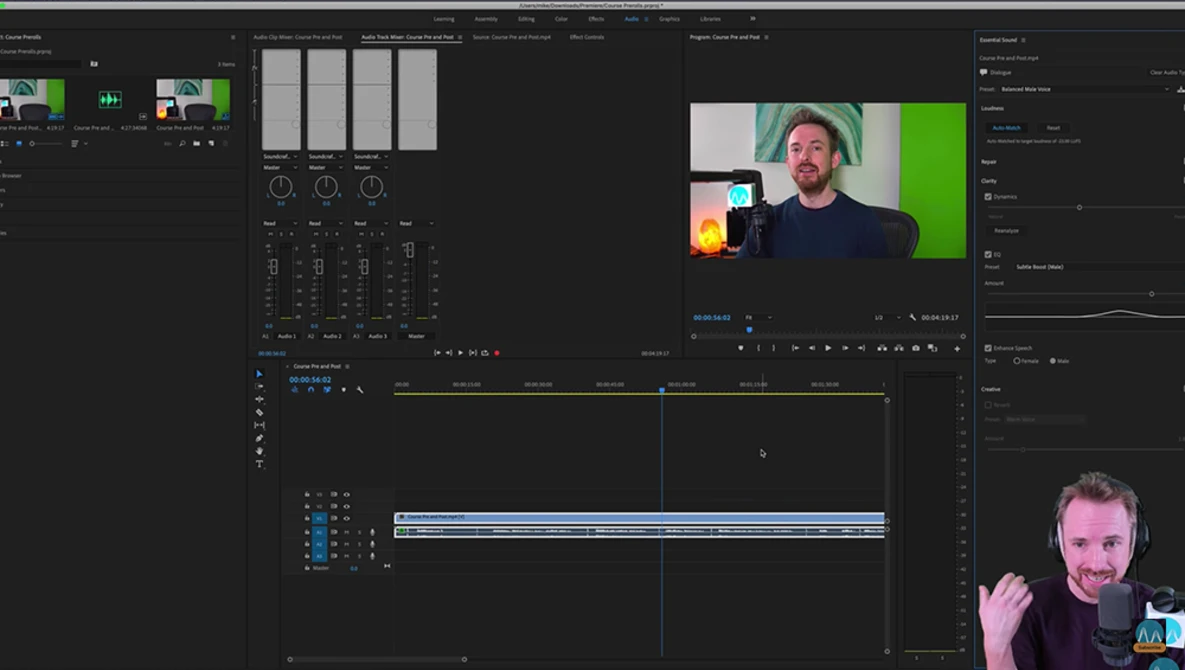Open Audio 2 Read automation mode dropdown
This screenshot has height=670, width=1185.
point(326,224)
